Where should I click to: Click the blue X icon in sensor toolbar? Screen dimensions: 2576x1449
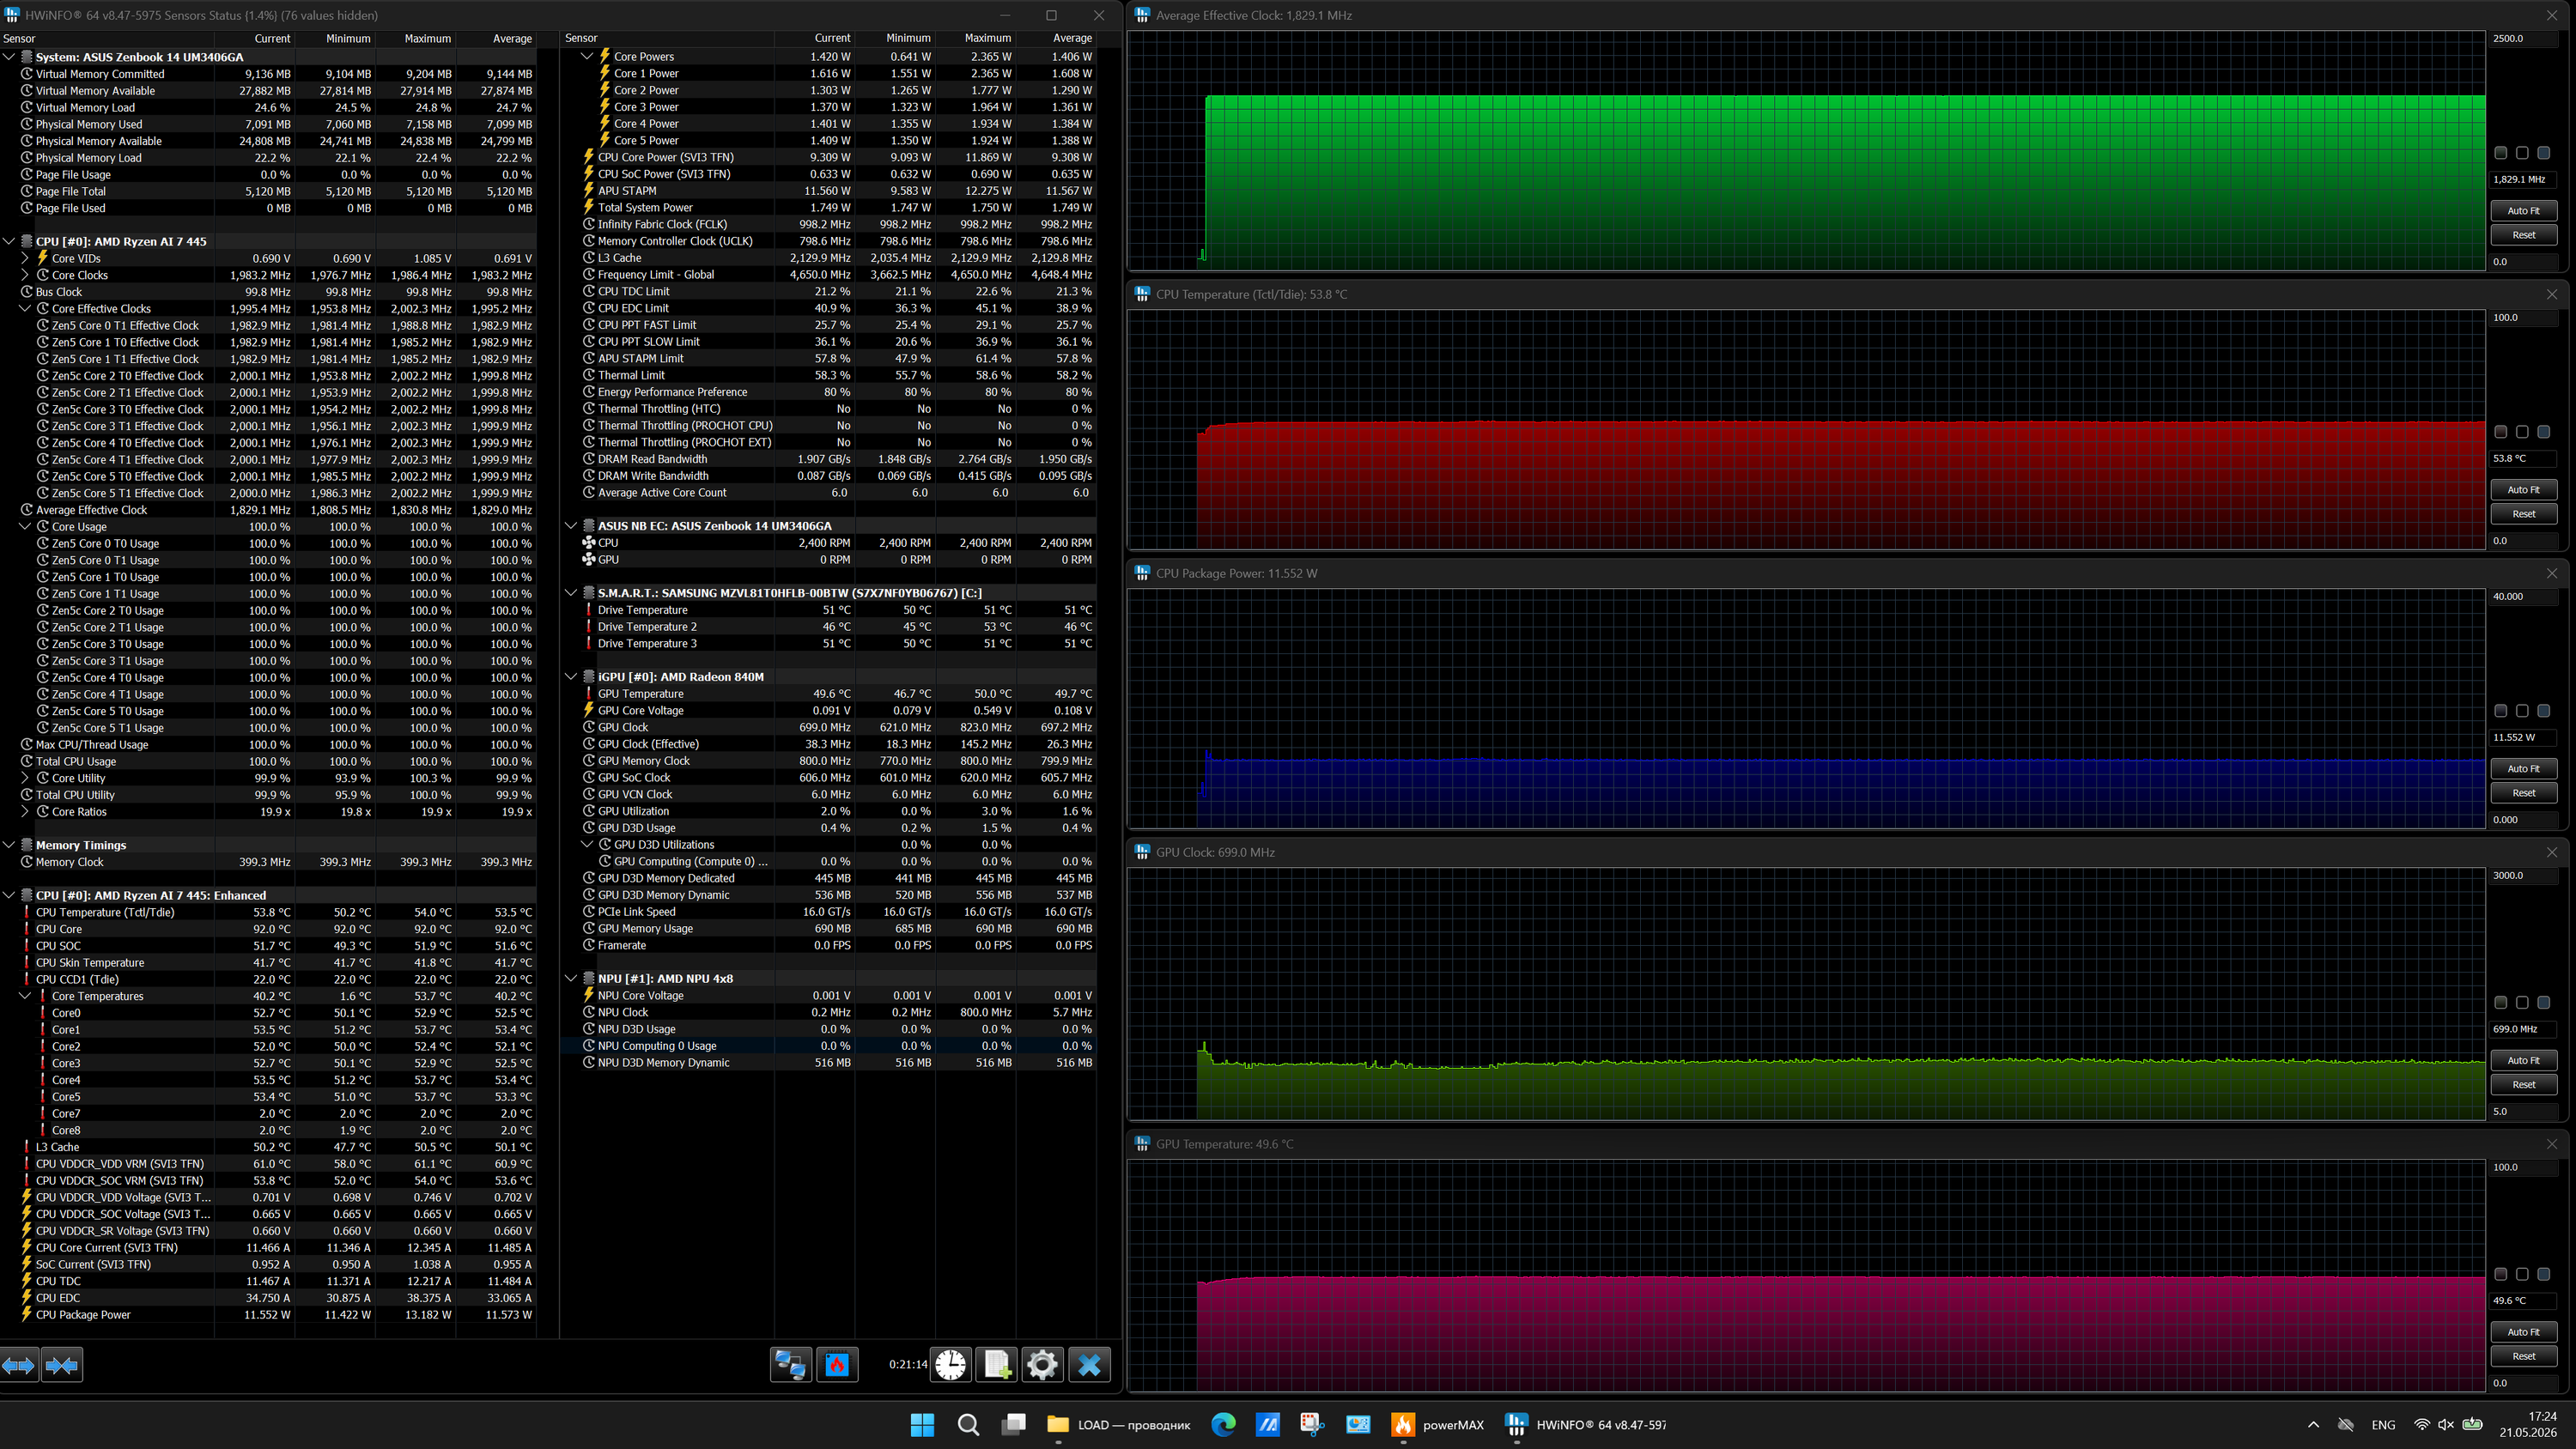coord(1089,1365)
